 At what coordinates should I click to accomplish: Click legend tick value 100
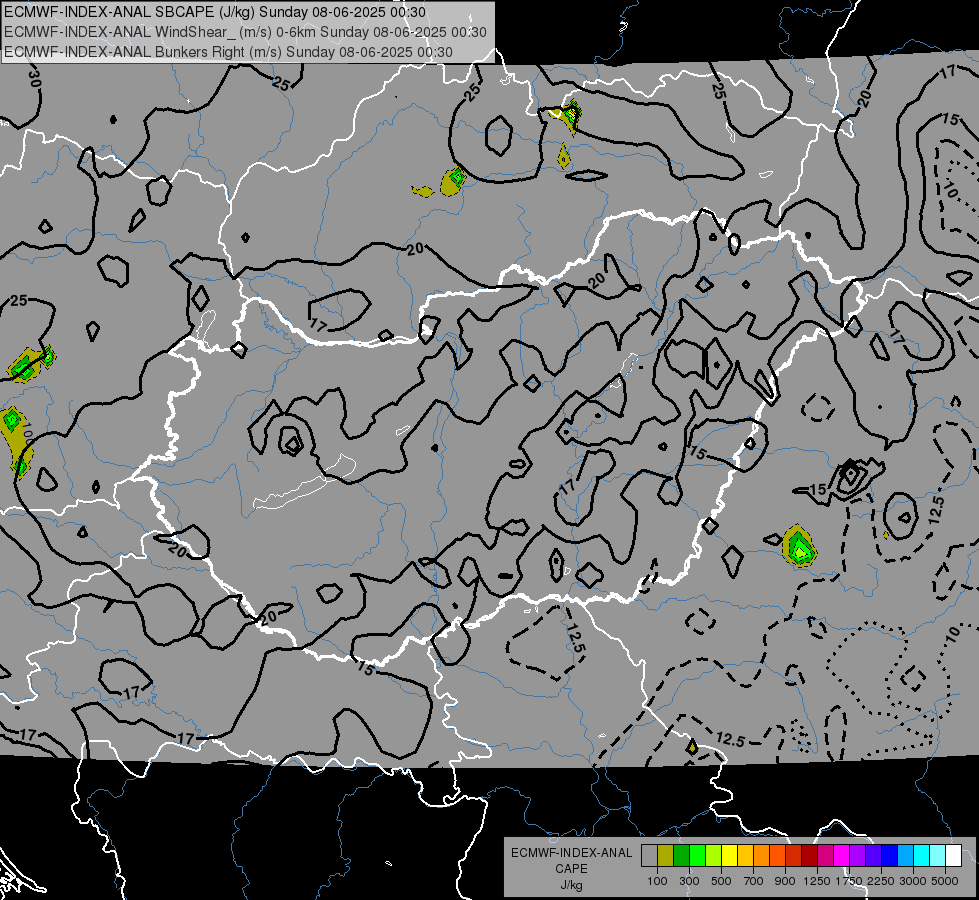point(657,881)
